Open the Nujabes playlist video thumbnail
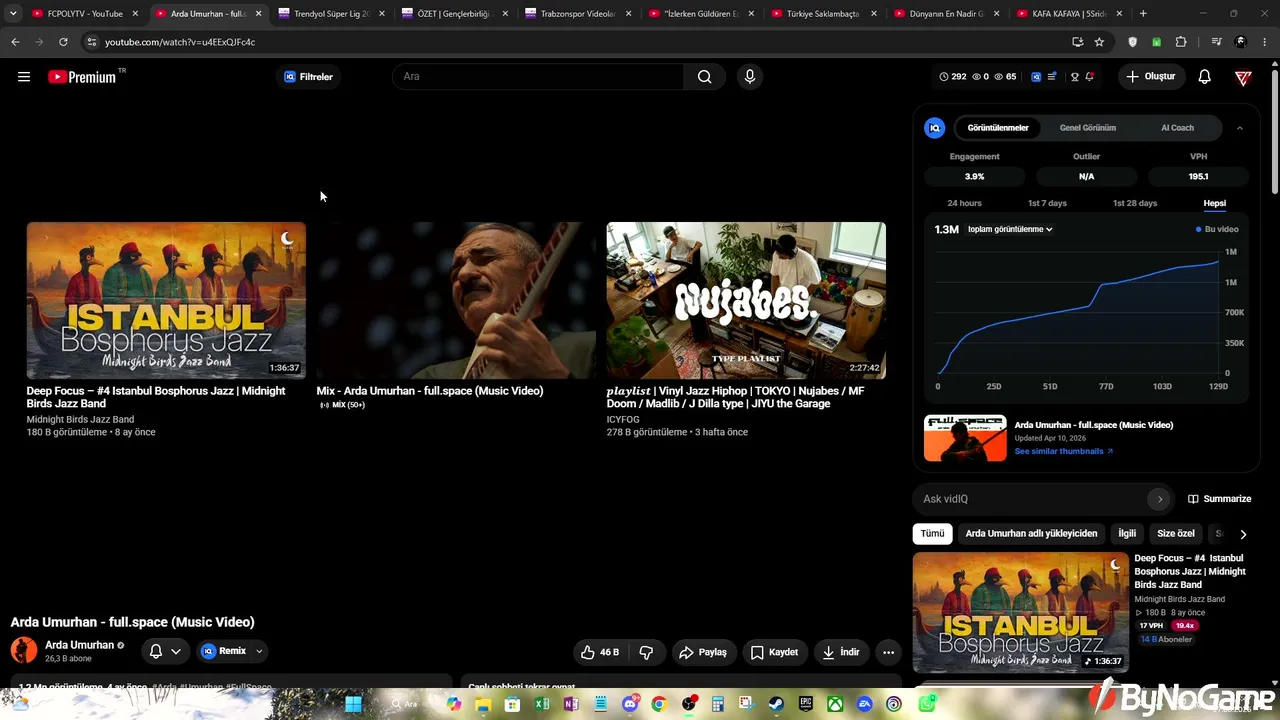Viewport: 1280px width, 720px height. tap(746, 300)
